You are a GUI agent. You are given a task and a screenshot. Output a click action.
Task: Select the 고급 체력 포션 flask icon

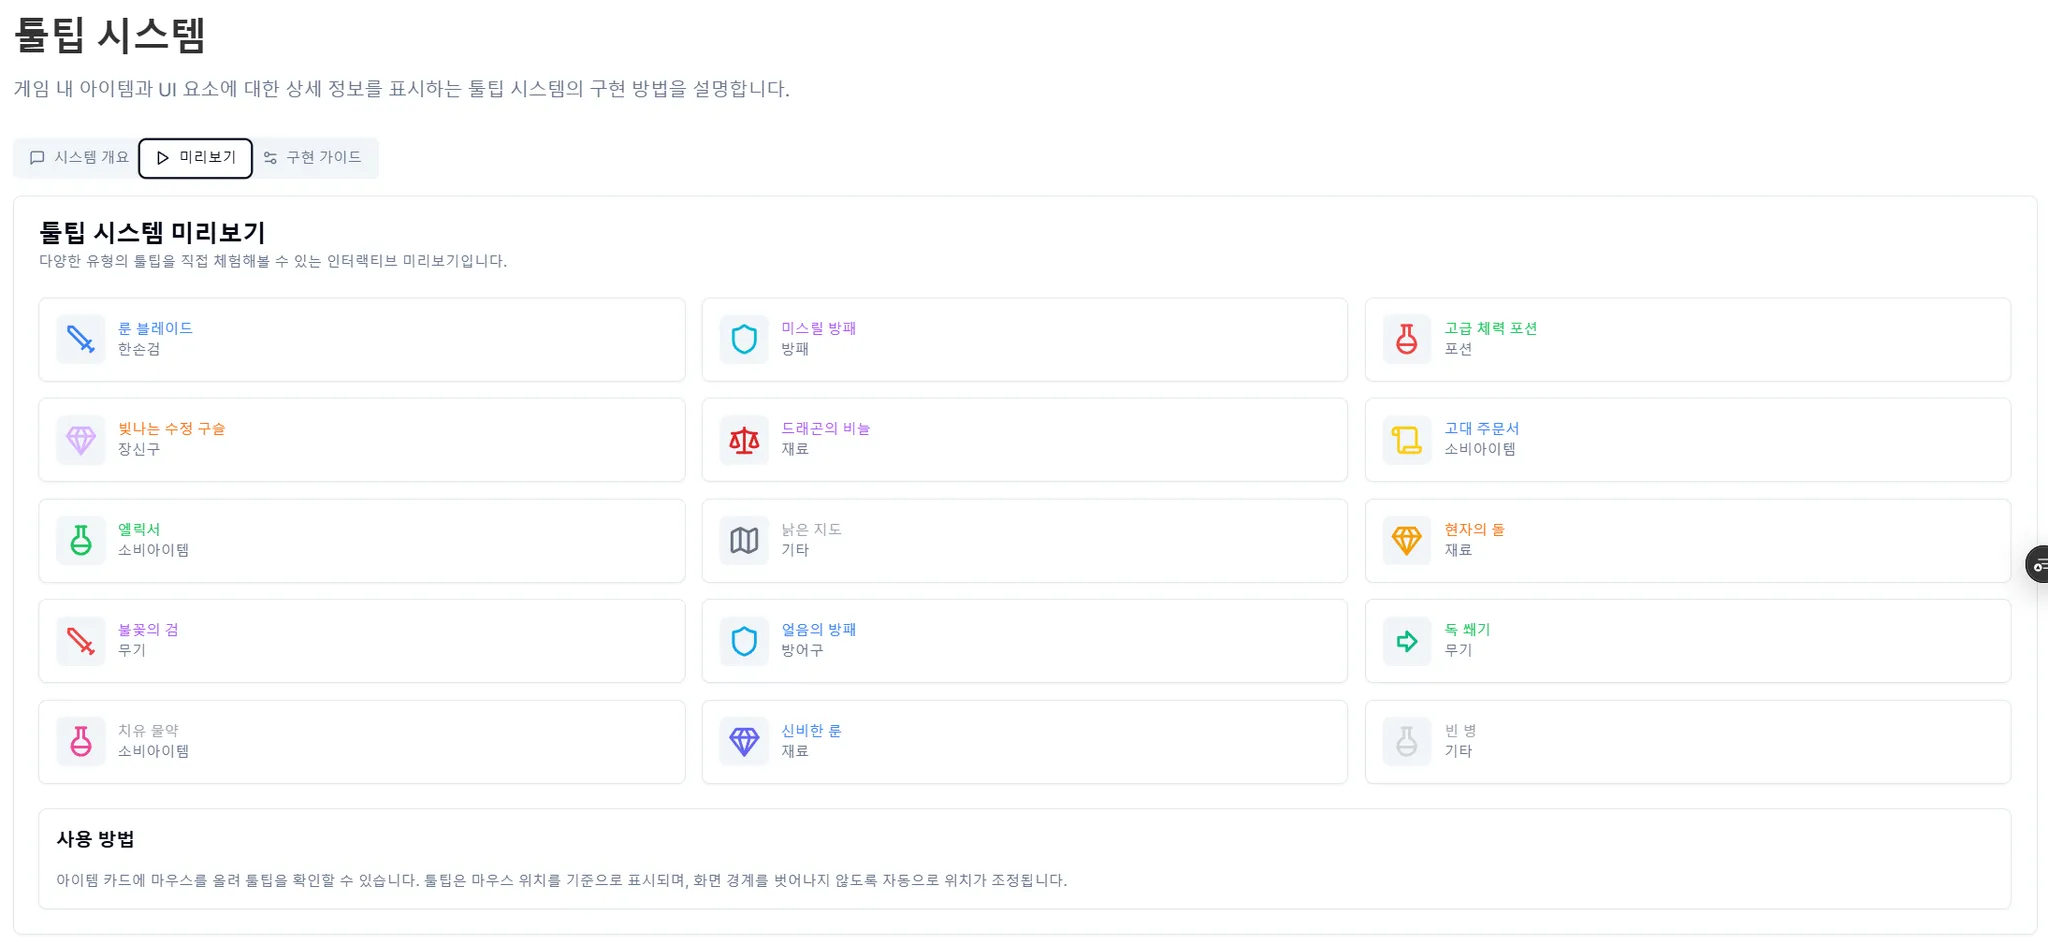click(x=1407, y=339)
